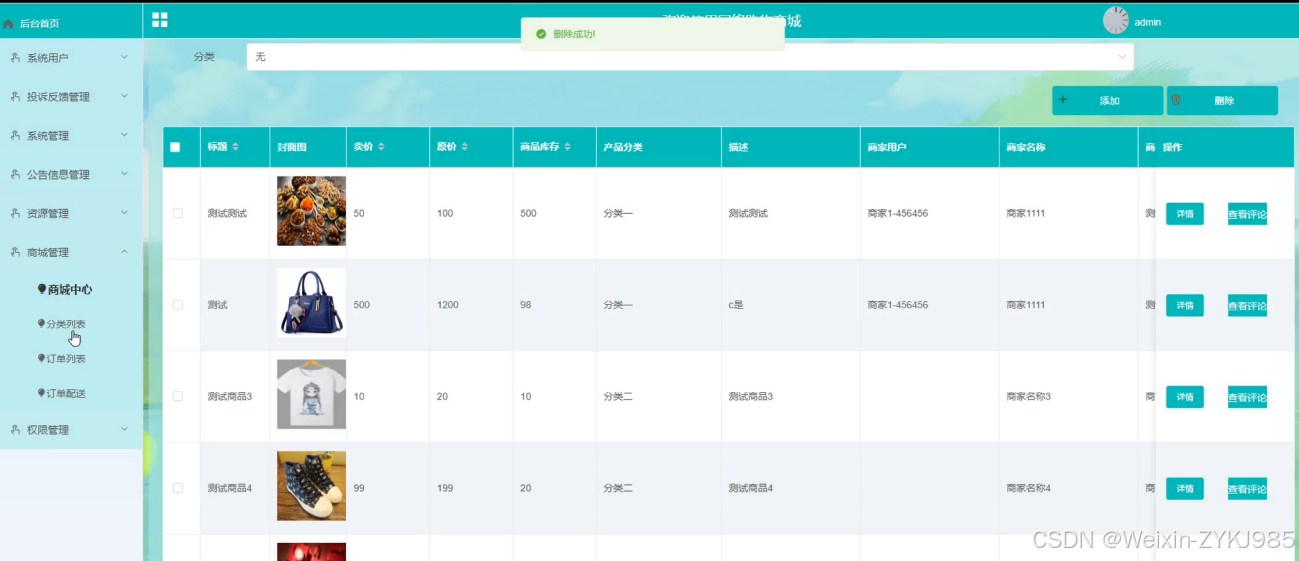Click the blue handbag cover thumbnail
The width and height of the screenshot is (1299, 561).
311,302
